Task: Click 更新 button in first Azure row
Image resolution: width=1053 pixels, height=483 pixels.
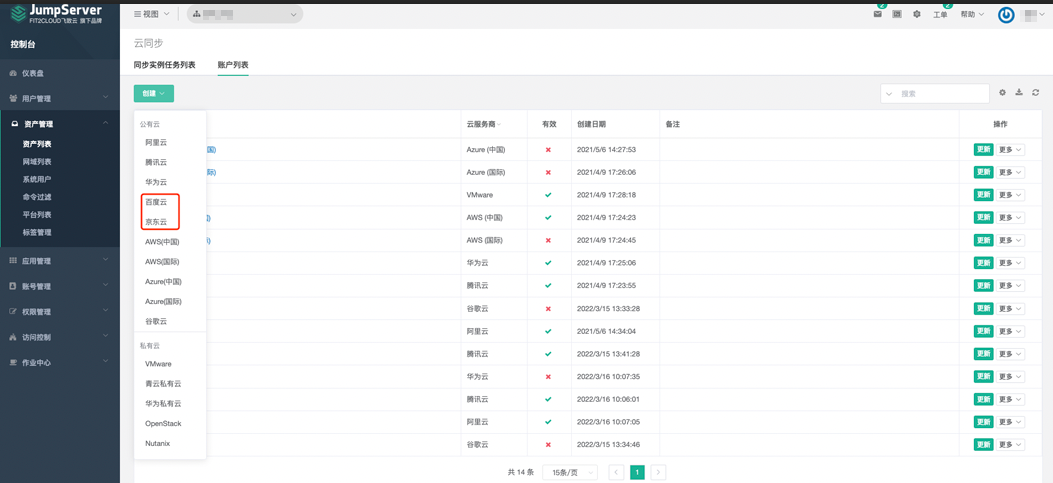Action: pos(983,150)
